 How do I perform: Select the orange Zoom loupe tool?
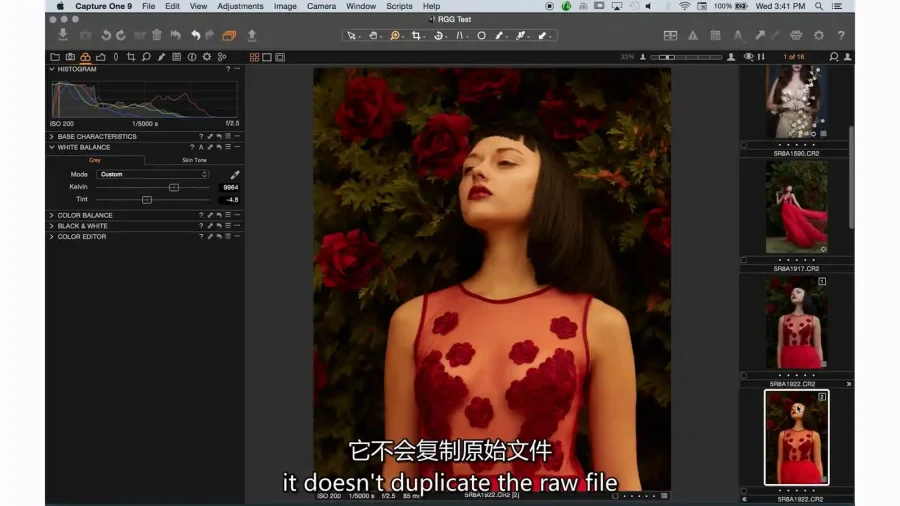(395, 36)
